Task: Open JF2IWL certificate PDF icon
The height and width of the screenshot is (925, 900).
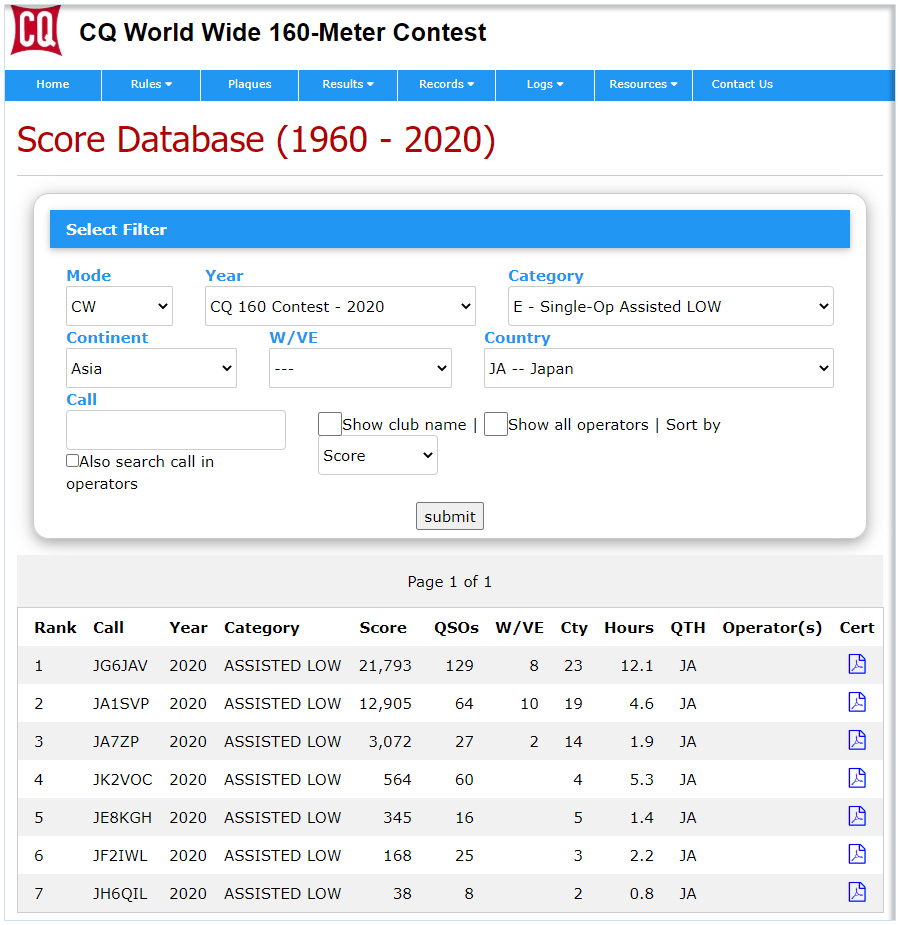Action: click(x=857, y=855)
